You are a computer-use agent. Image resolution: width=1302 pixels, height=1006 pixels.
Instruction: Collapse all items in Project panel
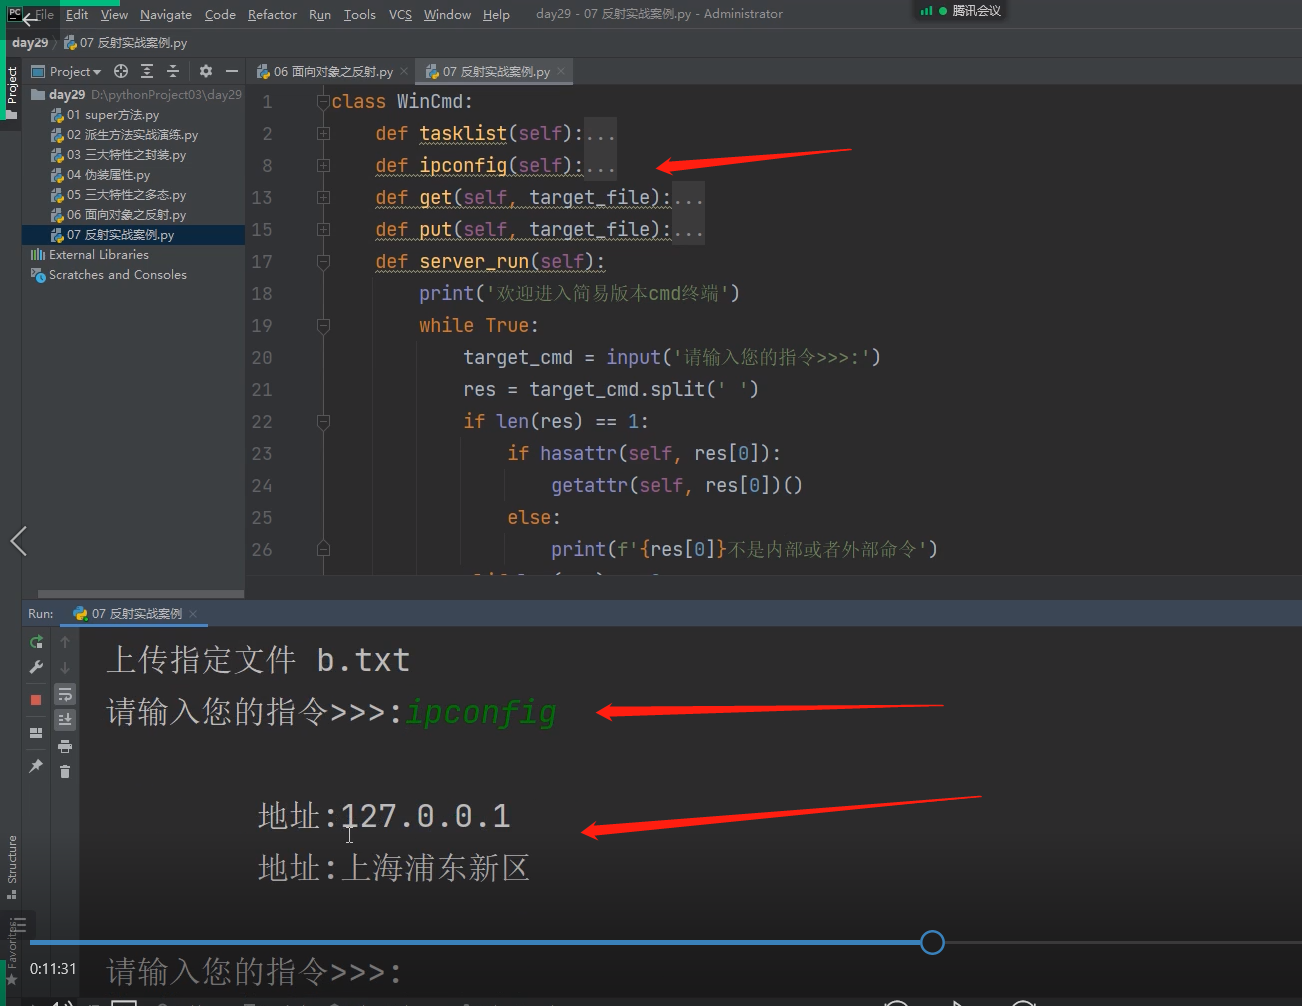[173, 71]
